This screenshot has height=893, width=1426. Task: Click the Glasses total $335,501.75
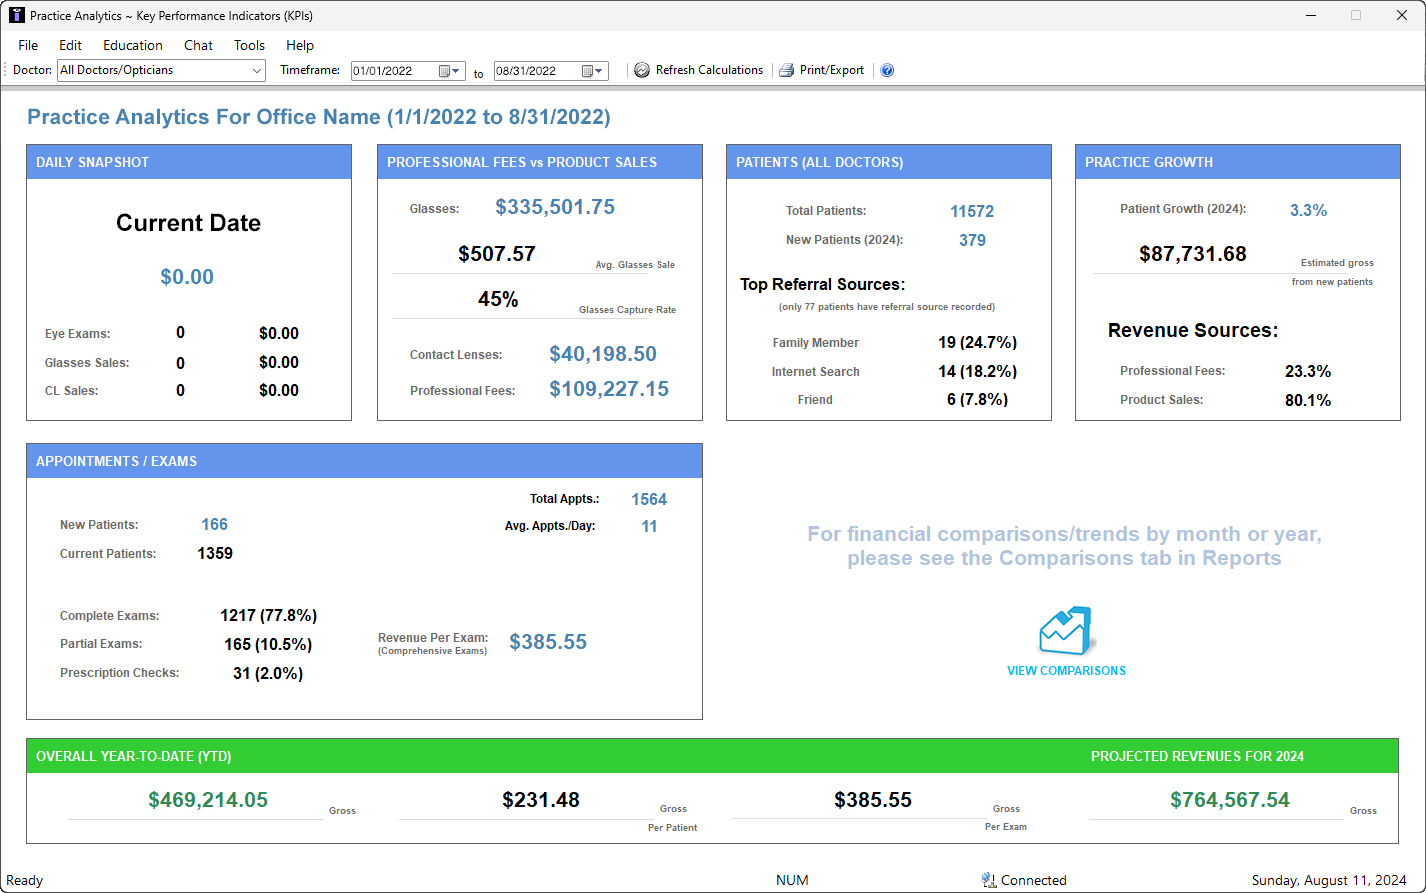(x=555, y=207)
